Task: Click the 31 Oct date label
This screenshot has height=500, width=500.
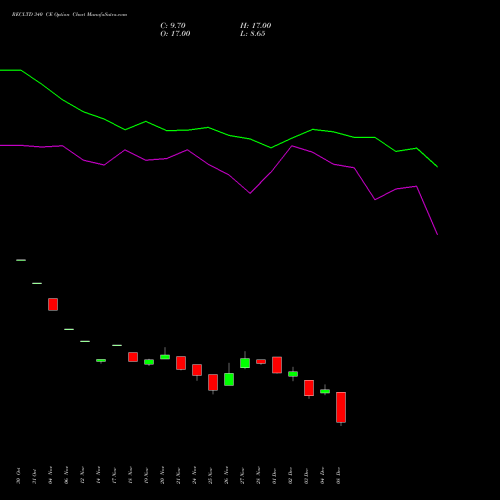Action: click(x=34, y=476)
